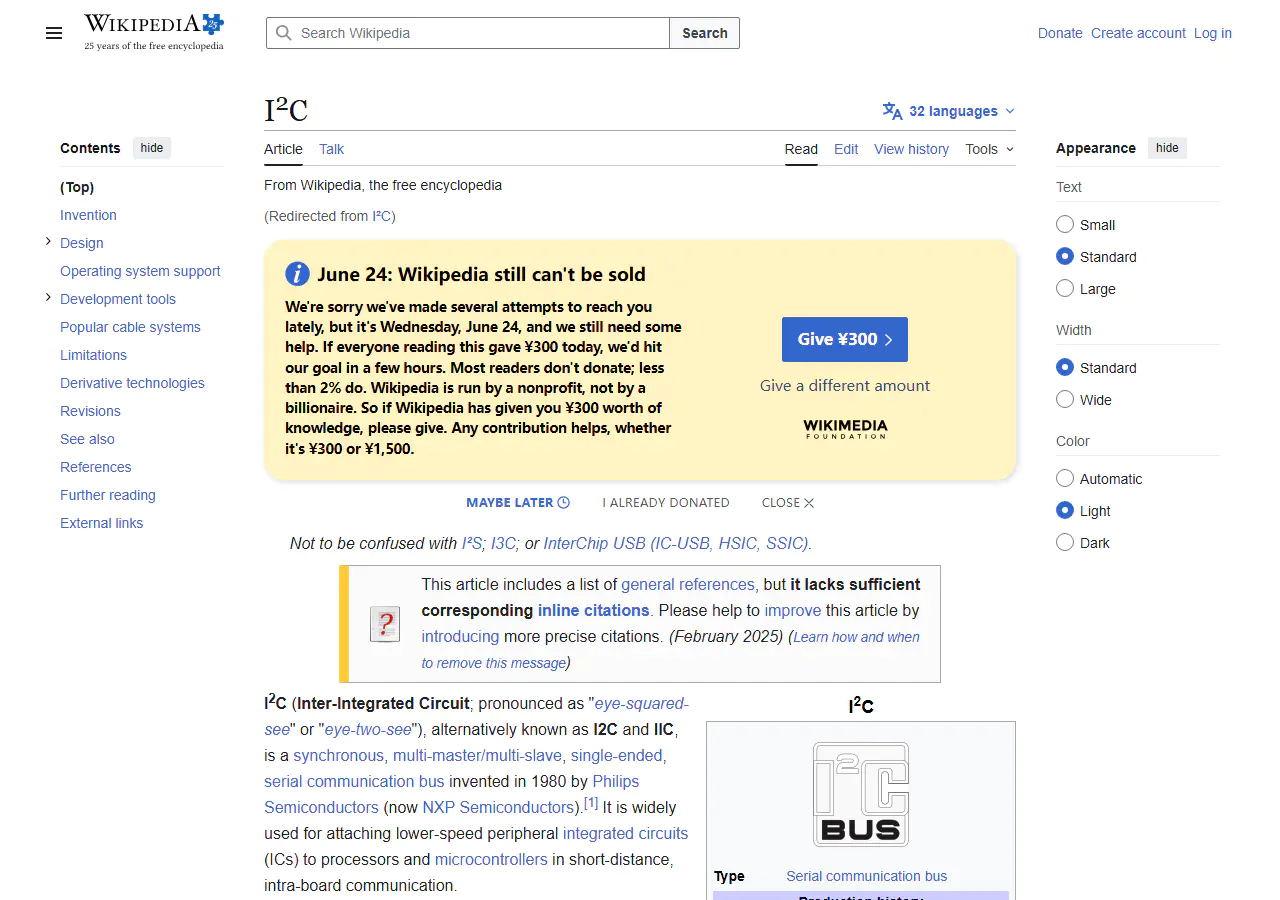Open InterChip USB (IC-USB, HSIC, SSIC) link
Image resolution: width=1280 pixels, height=900 pixels.
(x=675, y=544)
